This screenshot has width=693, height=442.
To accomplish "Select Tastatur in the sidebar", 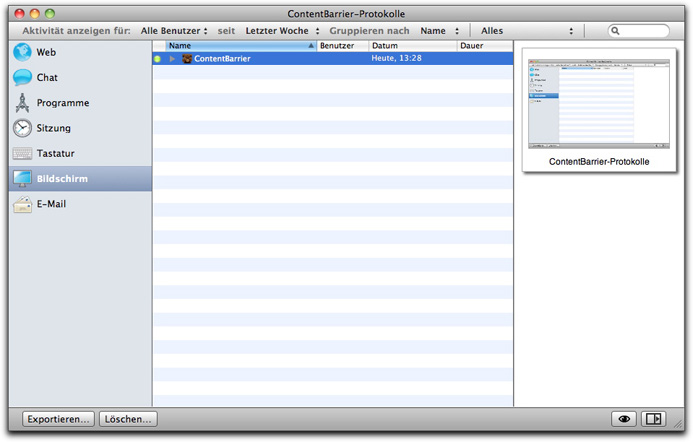I will tap(80, 153).
